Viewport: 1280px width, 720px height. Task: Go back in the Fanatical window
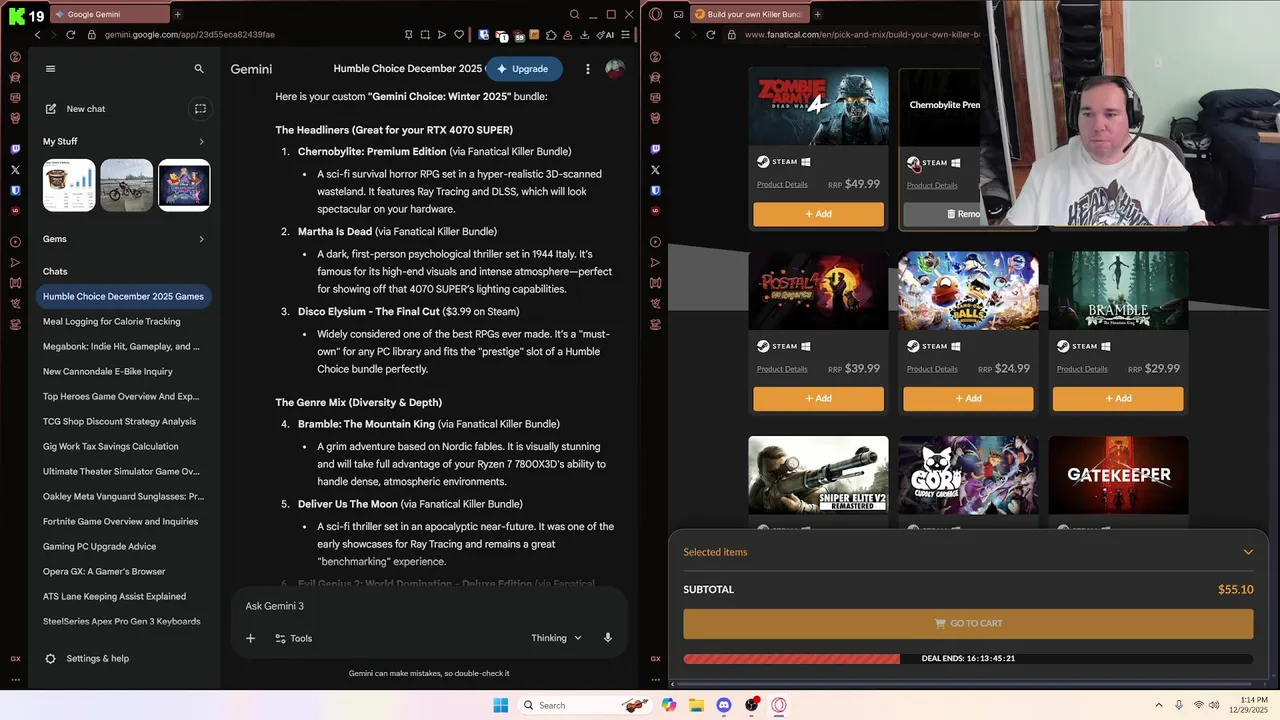point(678,34)
